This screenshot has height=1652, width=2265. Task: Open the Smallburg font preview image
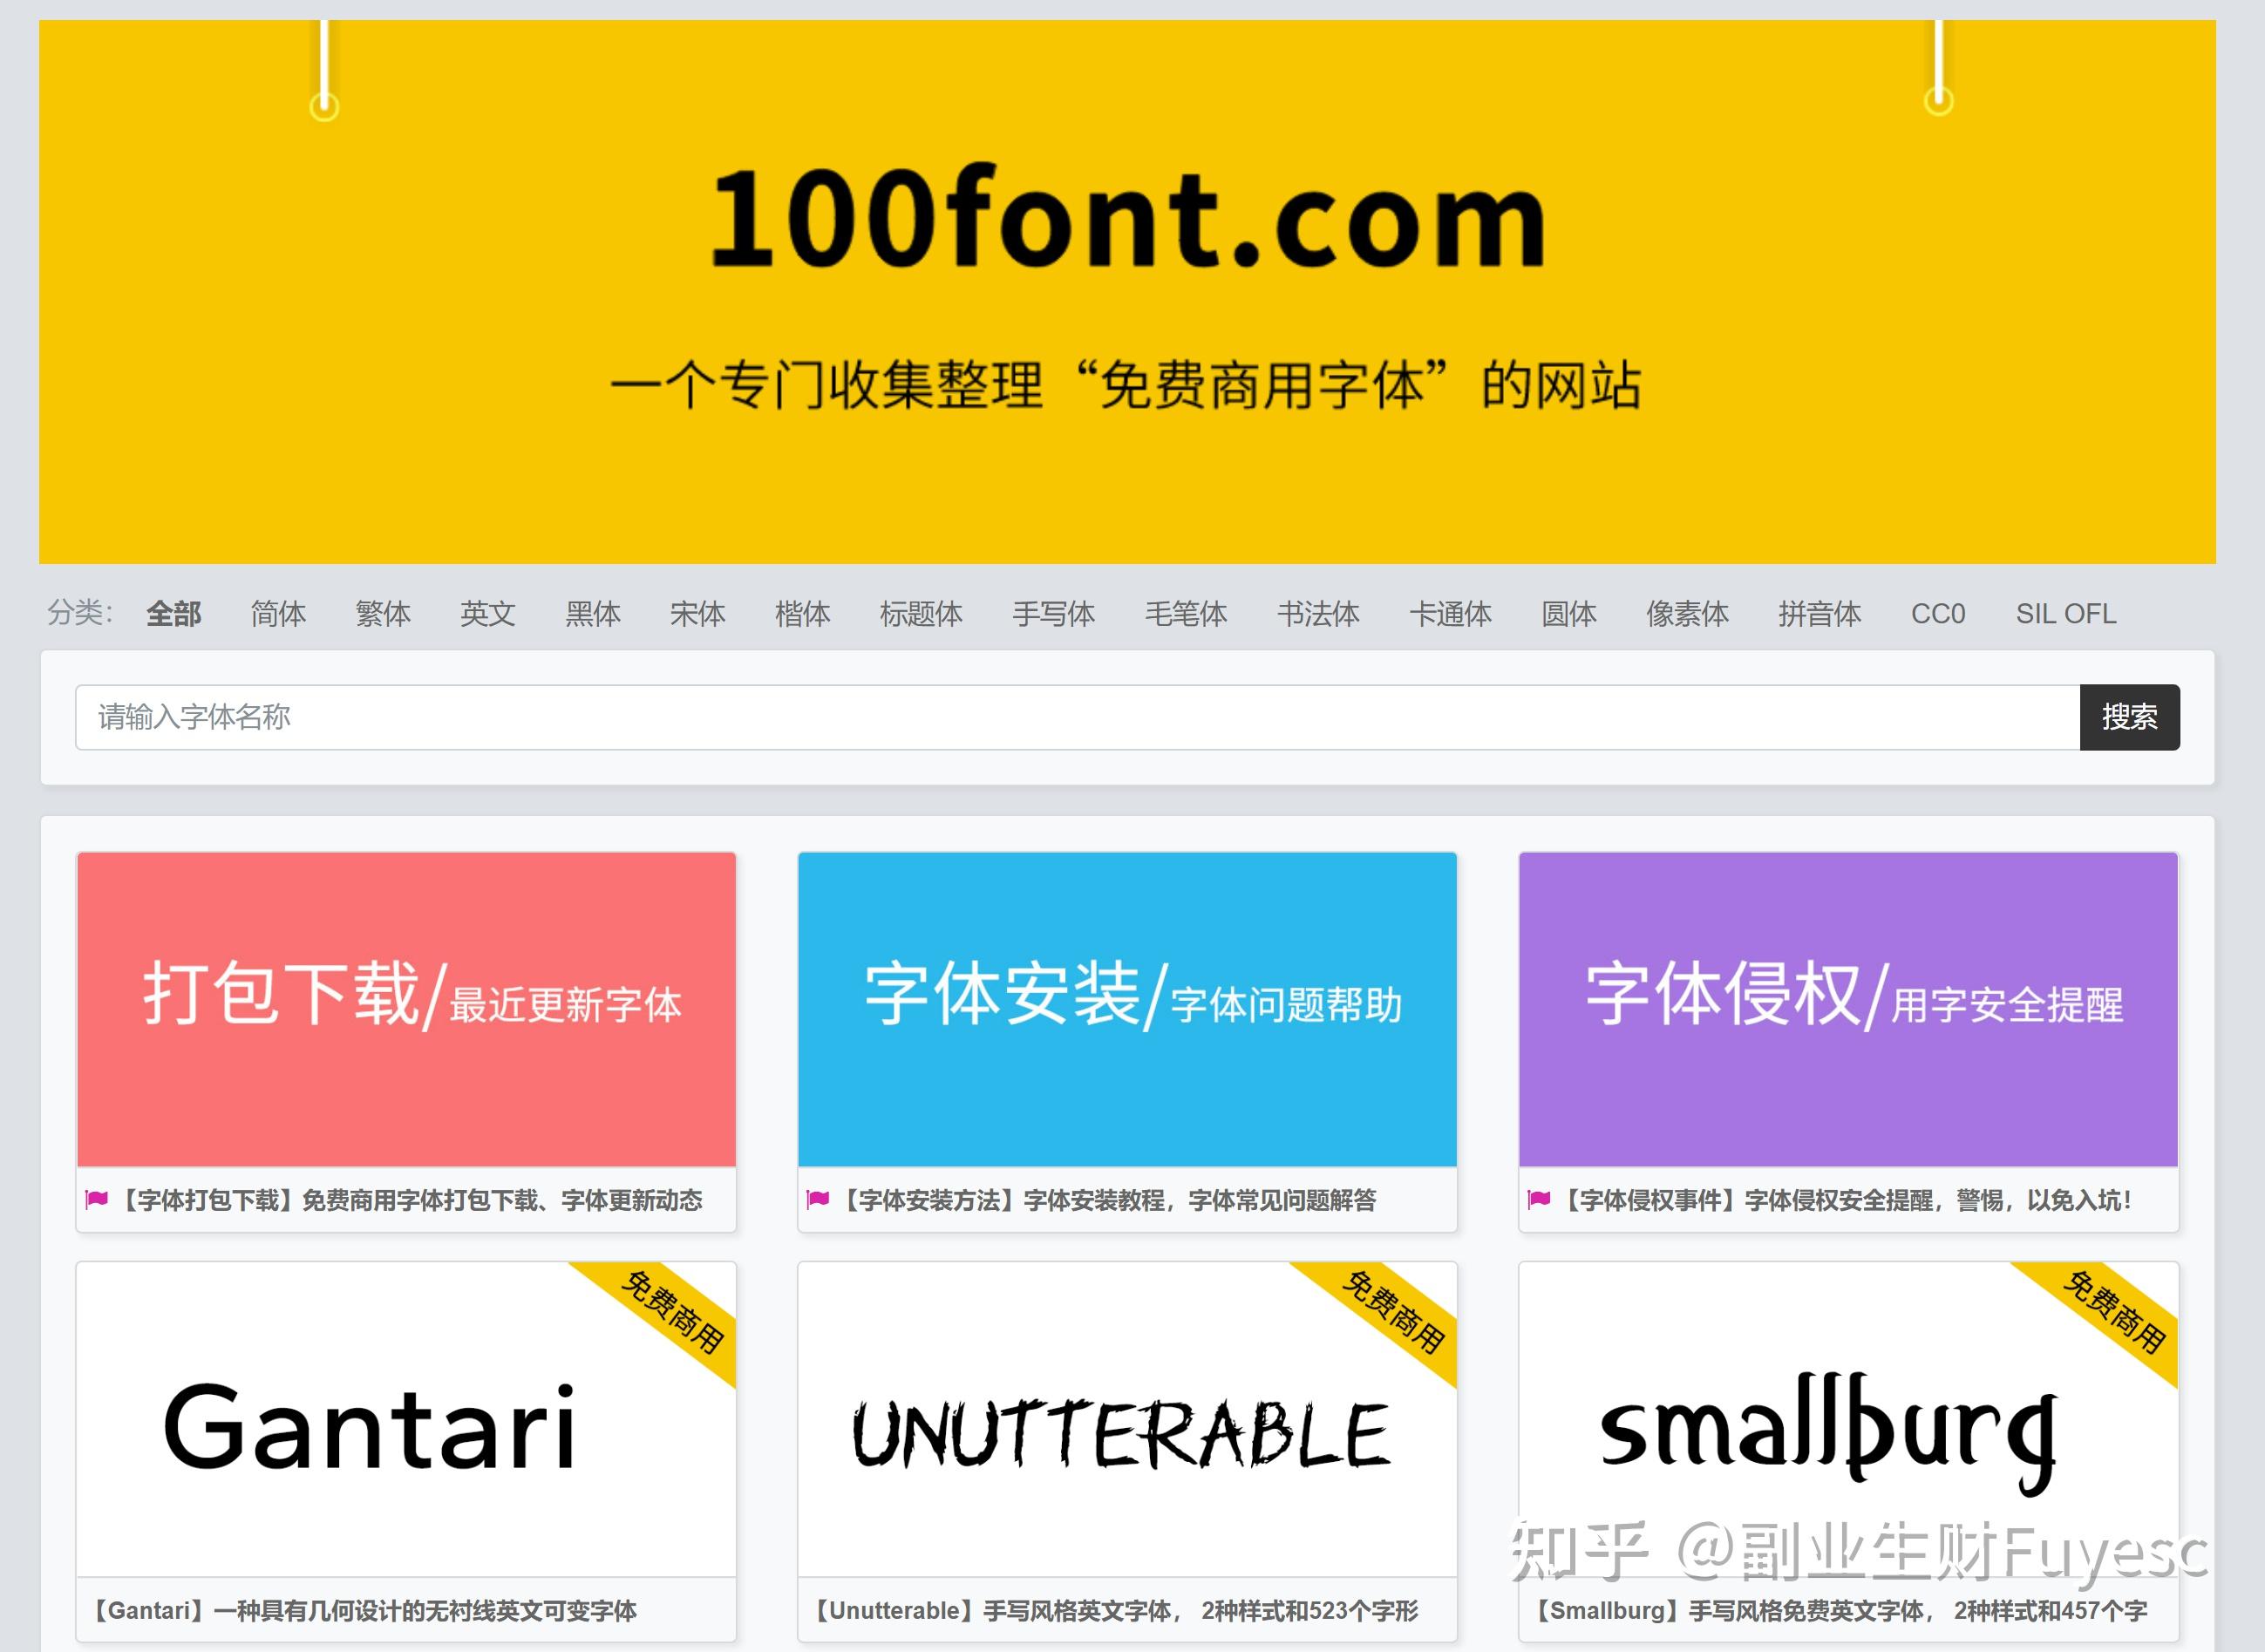click(1848, 1419)
